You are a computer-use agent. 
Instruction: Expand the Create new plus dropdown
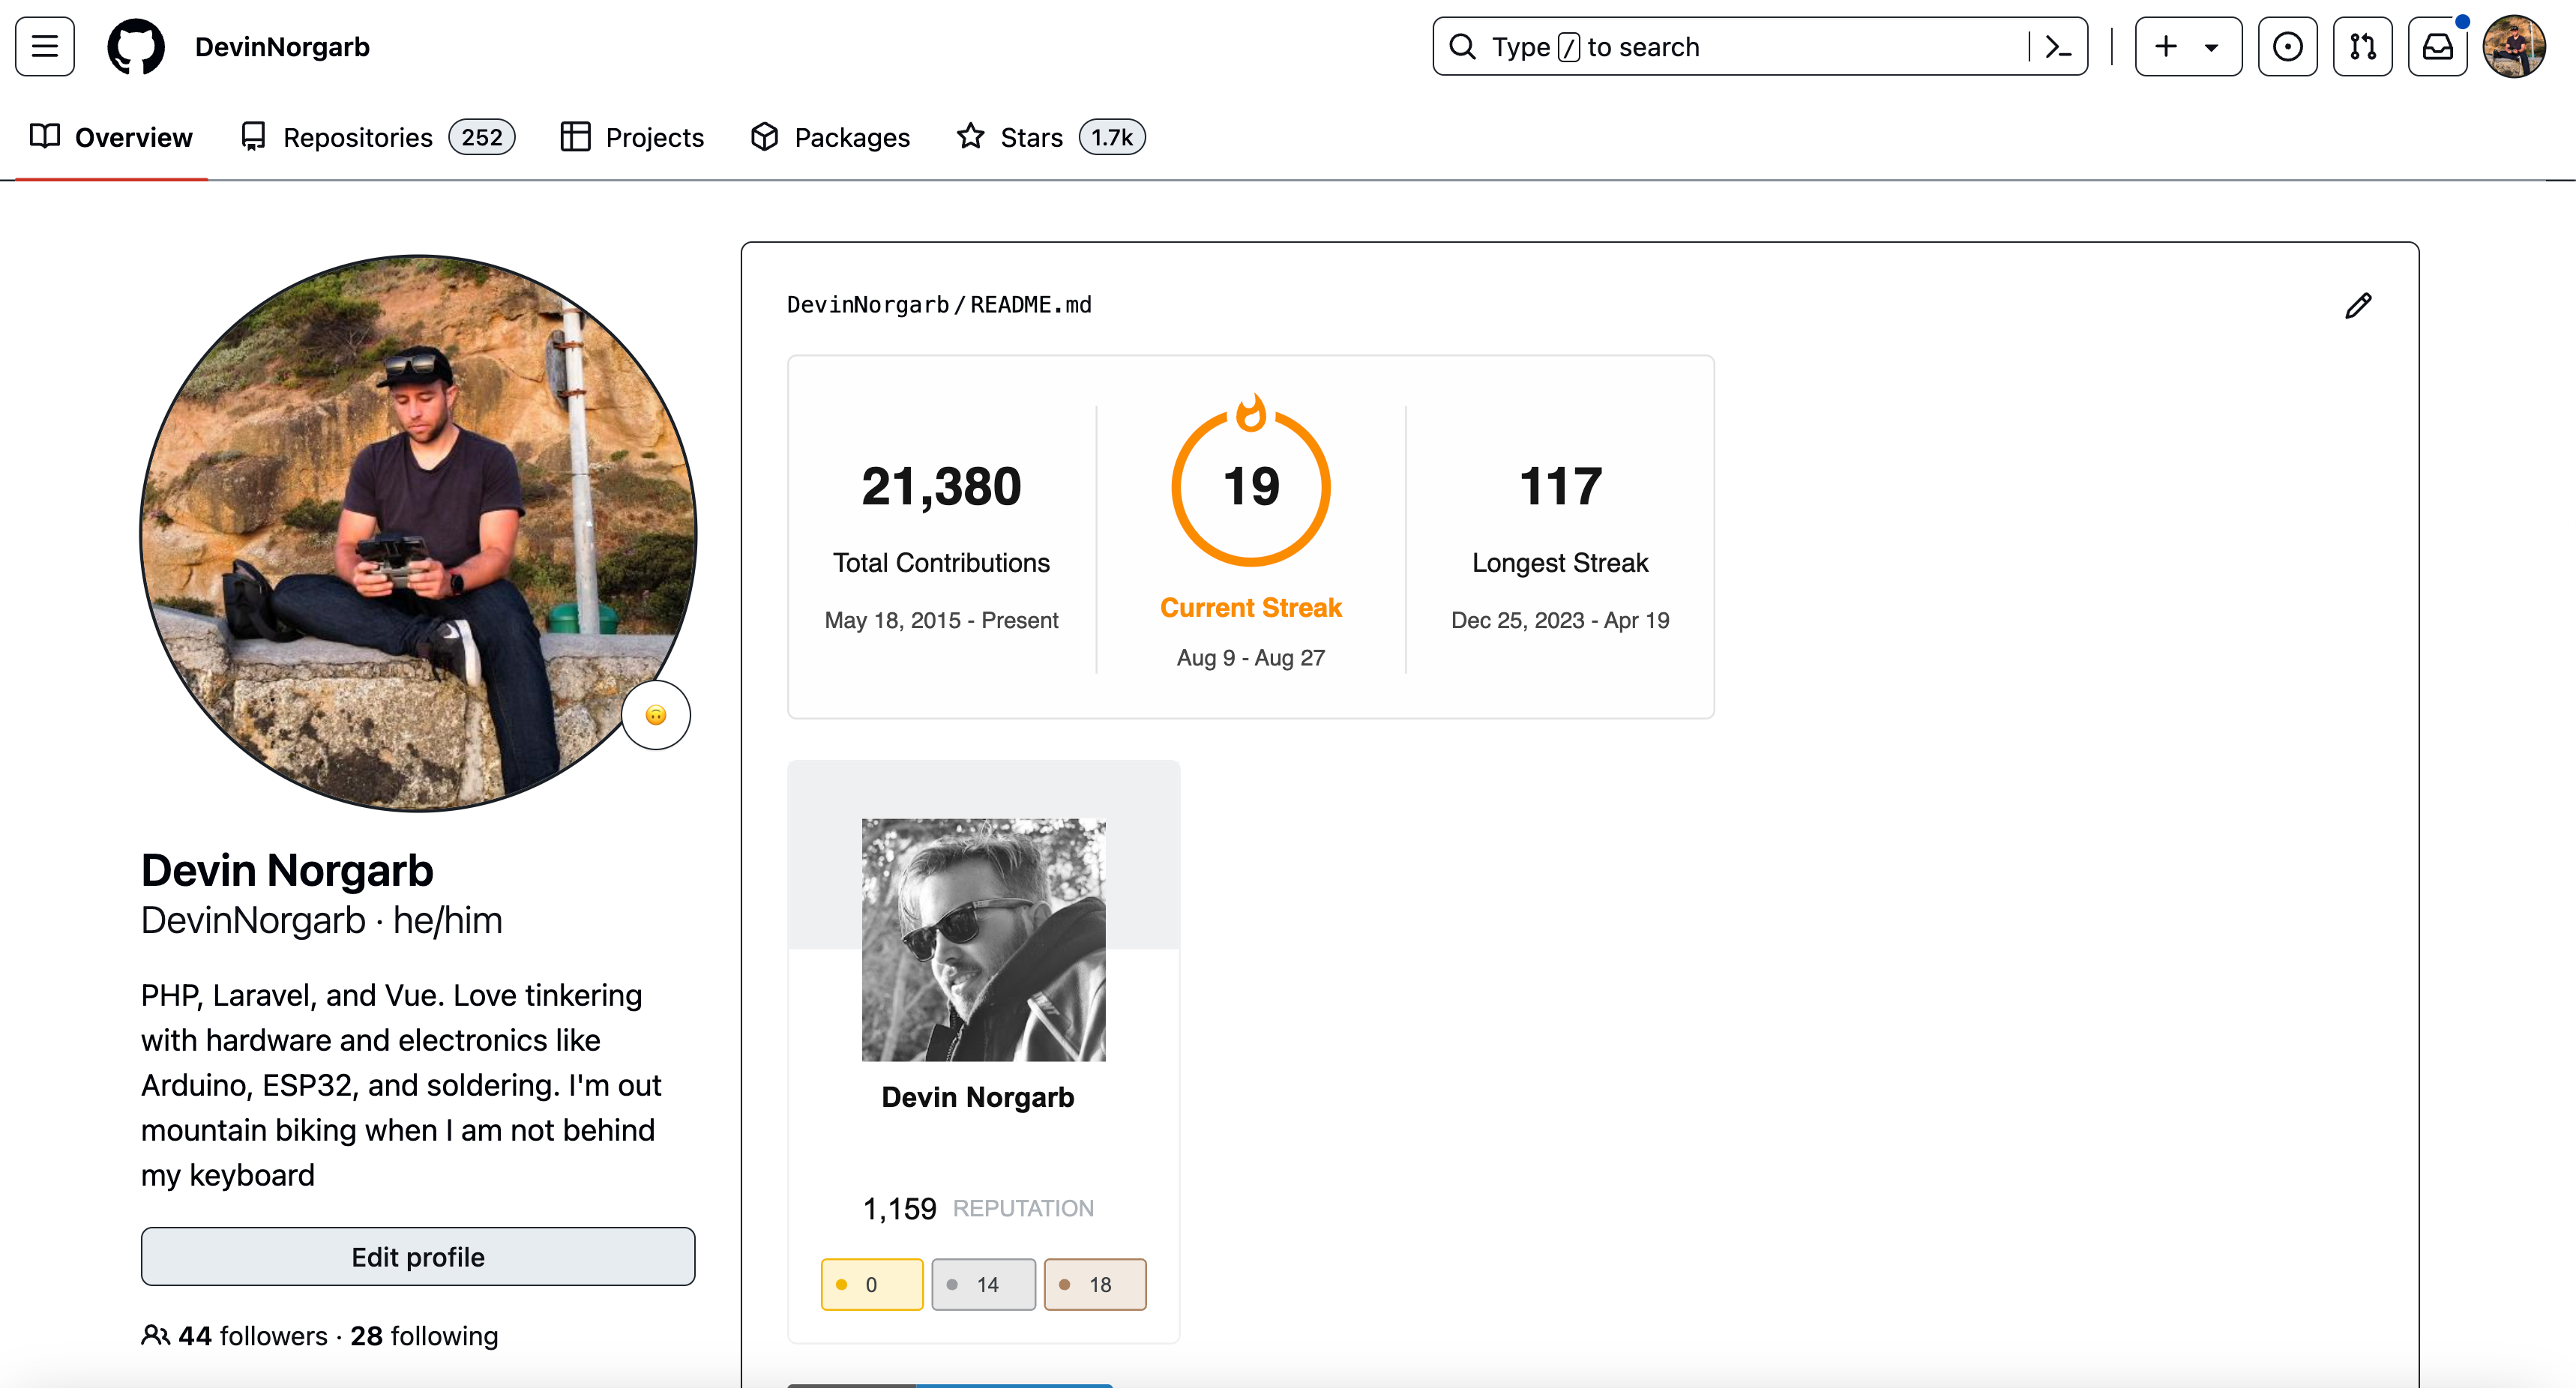click(2188, 47)
